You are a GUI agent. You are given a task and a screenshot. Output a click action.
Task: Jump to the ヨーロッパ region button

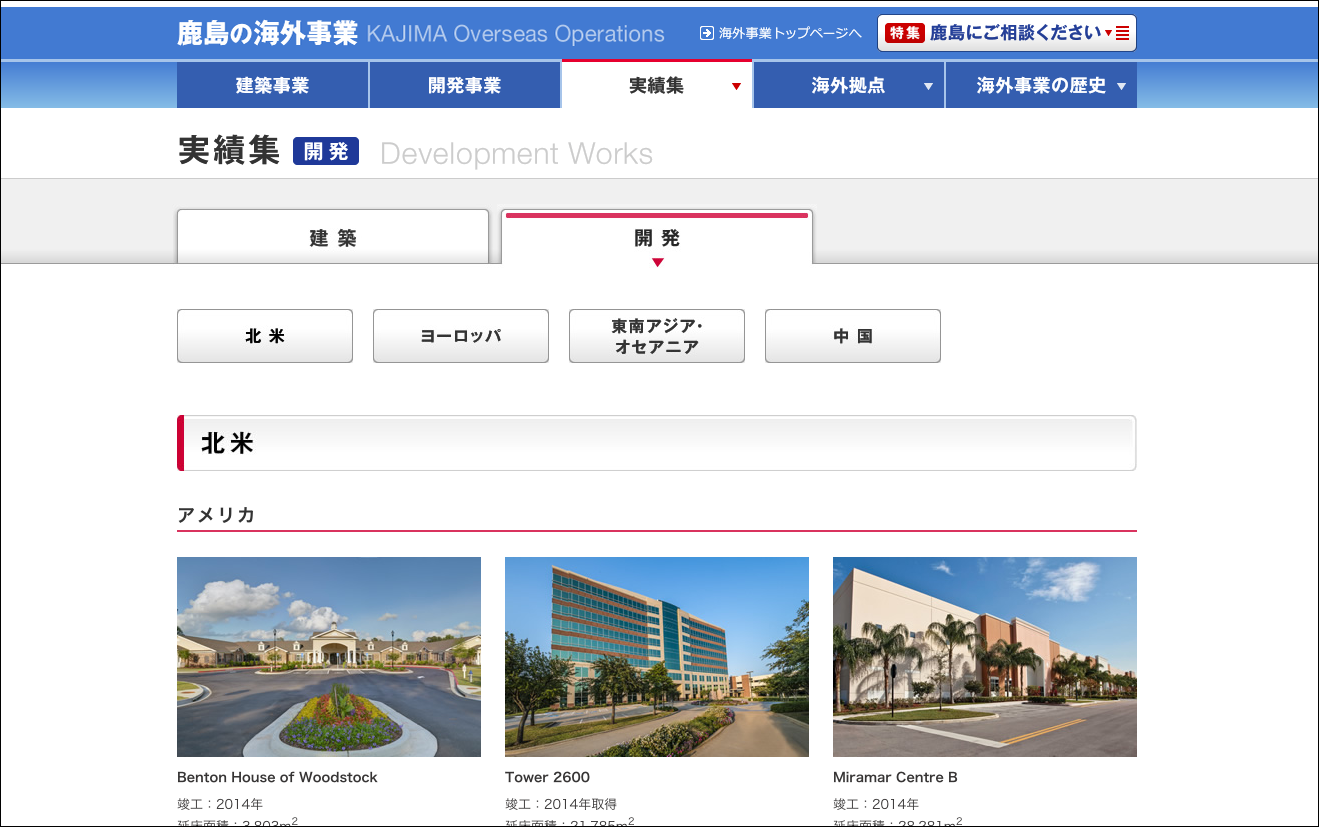coord(461,336)
